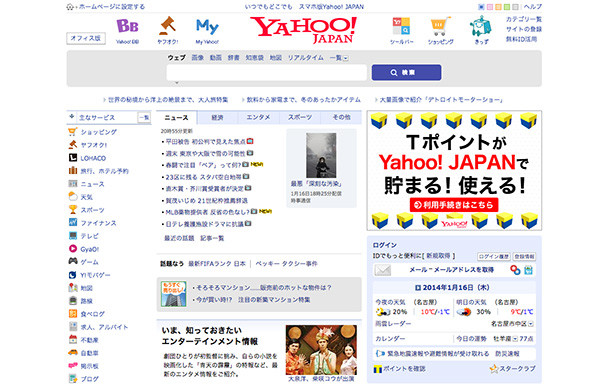Click the 登録情報 button

point(524,256)
